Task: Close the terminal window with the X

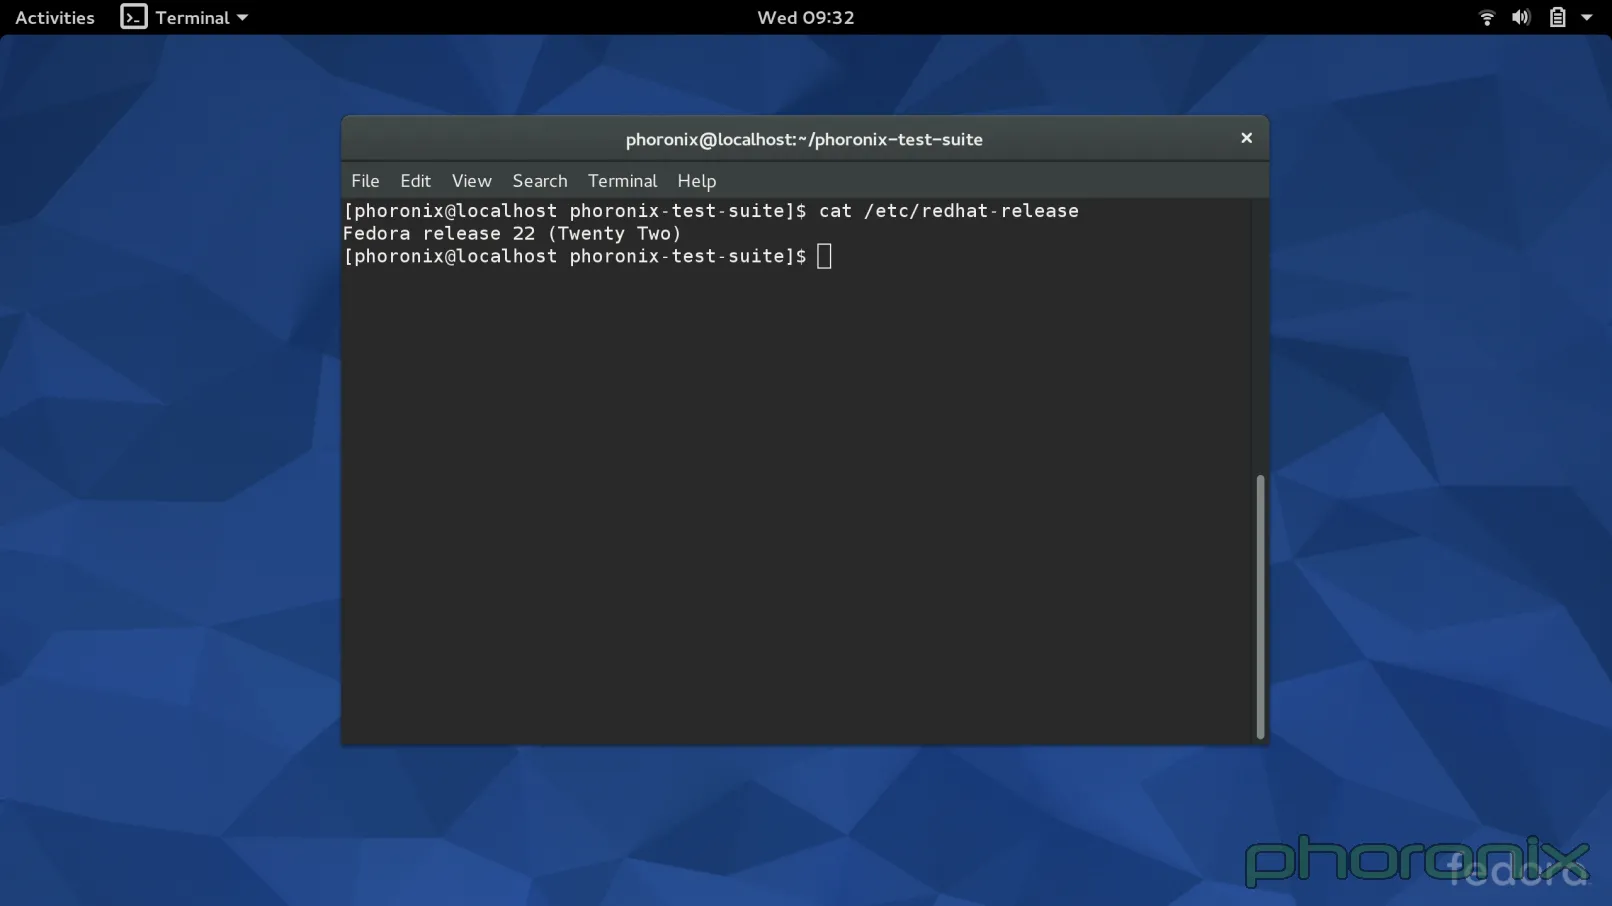Action: click(1246, 138)
